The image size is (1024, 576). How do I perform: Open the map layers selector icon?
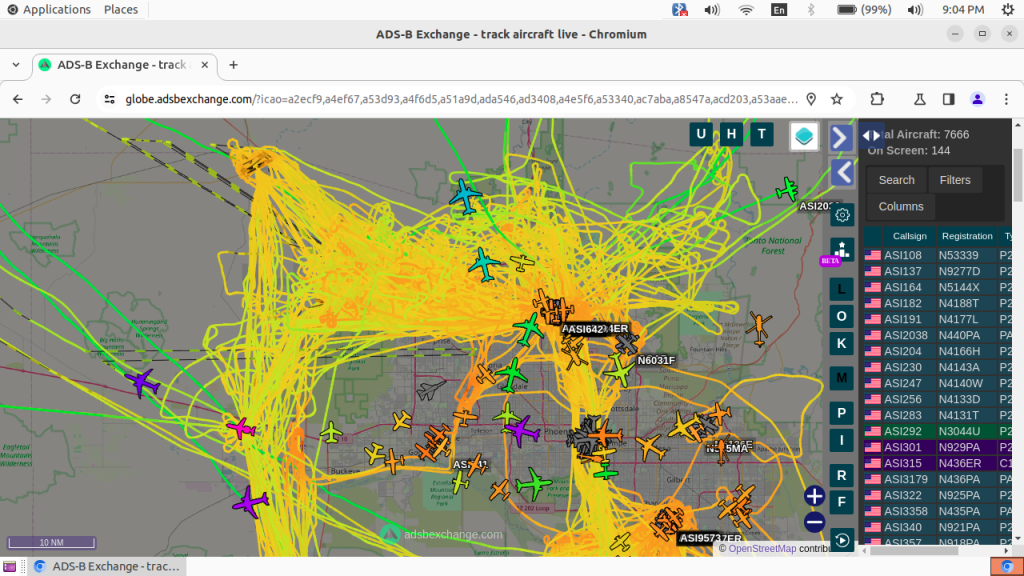[804, 135]
